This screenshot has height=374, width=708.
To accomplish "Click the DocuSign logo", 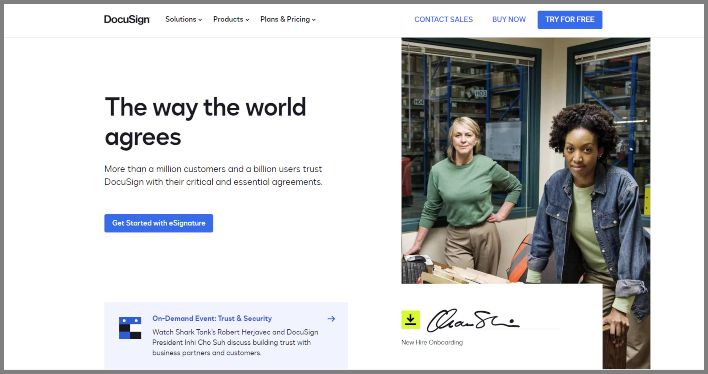I will click(x=126, y=19).
